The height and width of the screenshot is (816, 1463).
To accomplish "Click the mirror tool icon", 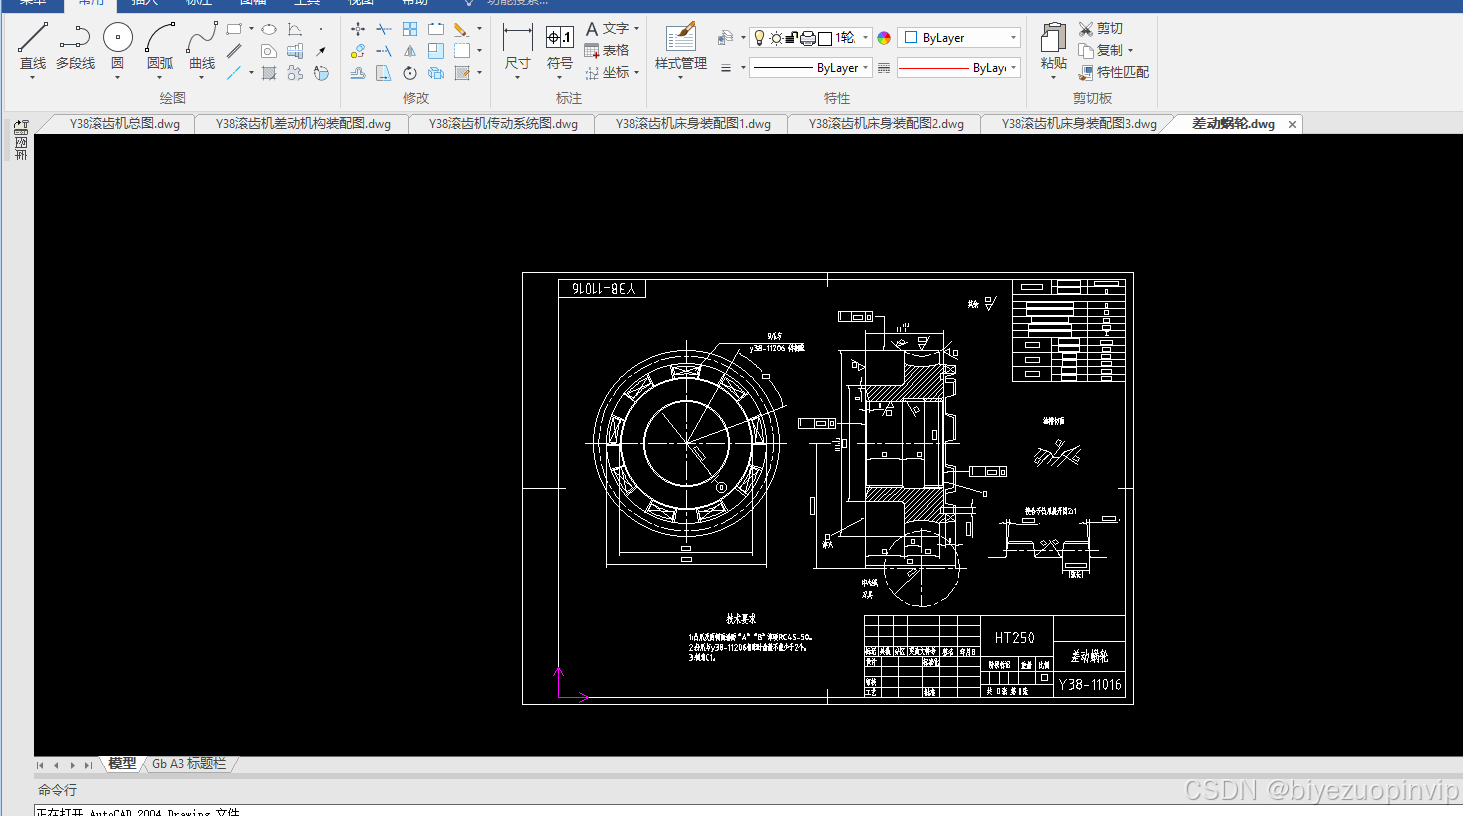I will (410, 51).
